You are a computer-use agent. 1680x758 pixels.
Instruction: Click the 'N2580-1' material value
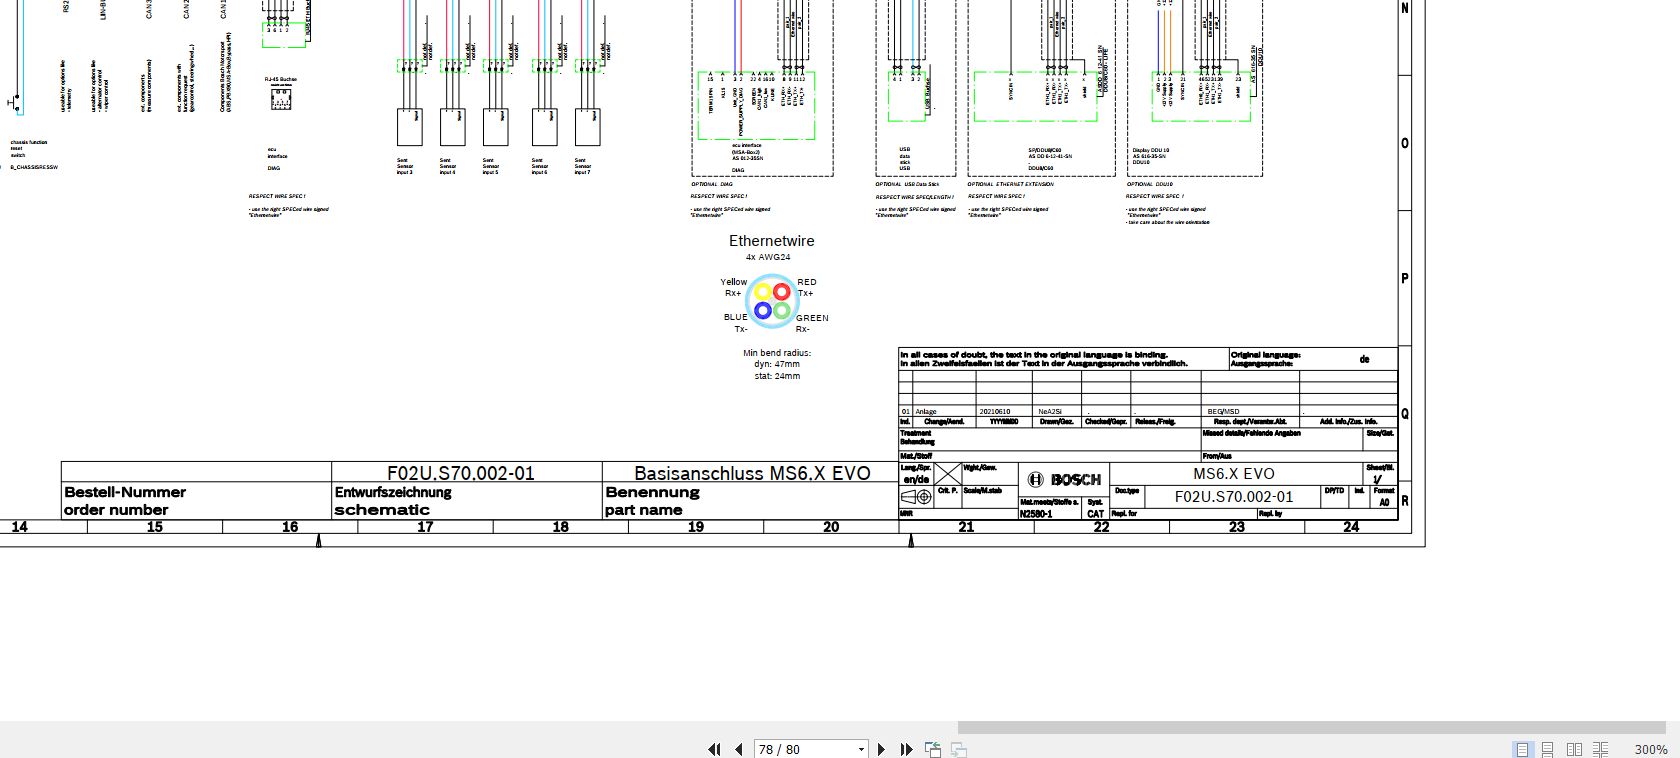[1036, 514]
